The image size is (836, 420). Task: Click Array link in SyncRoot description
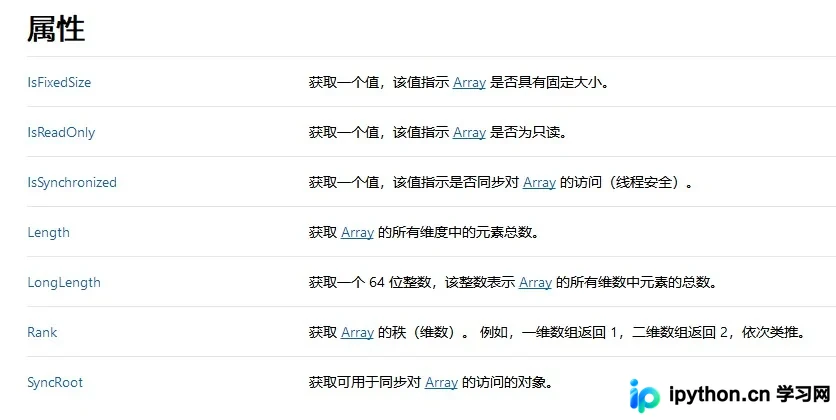point(441,383)
